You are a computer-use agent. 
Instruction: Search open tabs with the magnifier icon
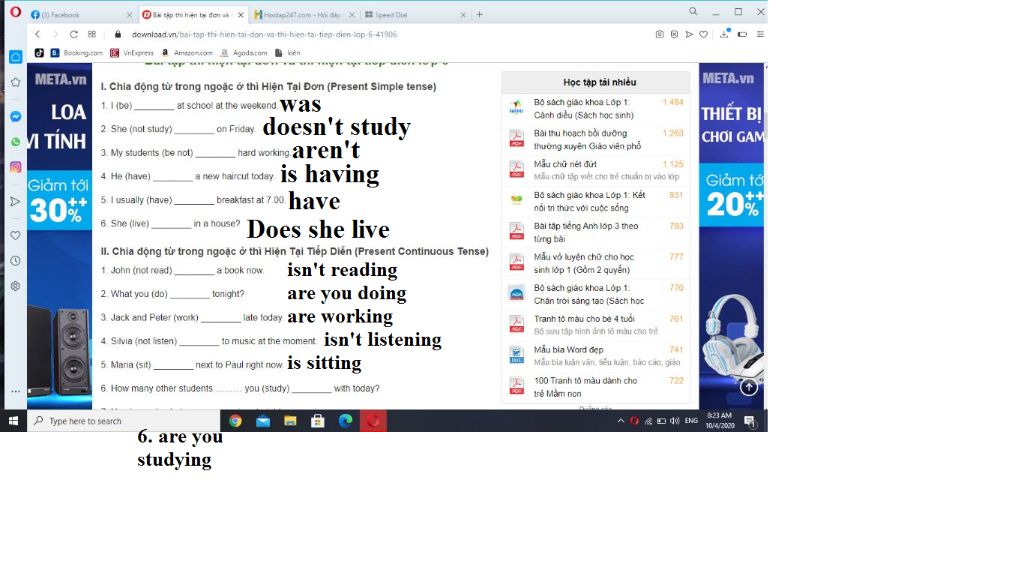coord(693,12)
